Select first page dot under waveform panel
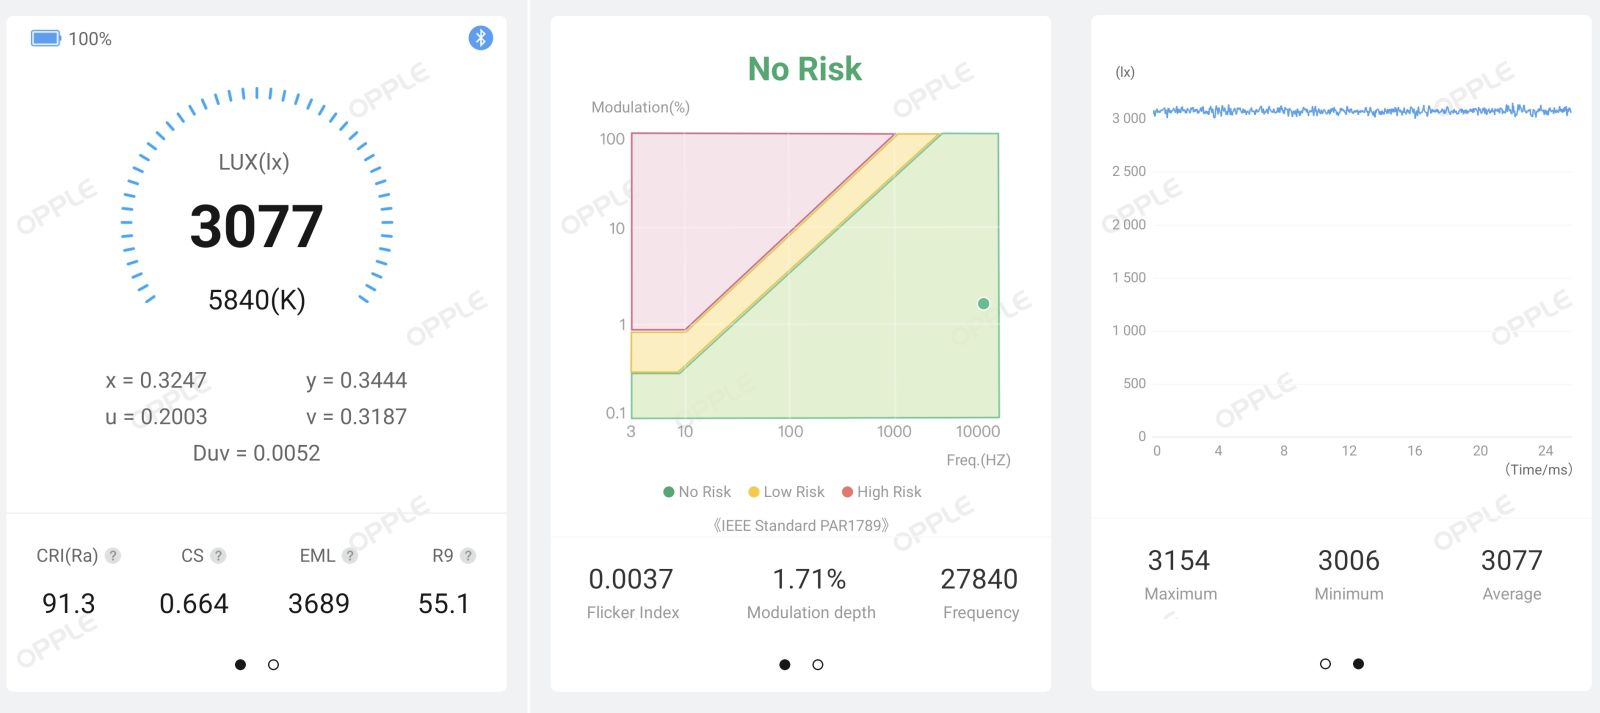 pyautogui.click(x=1325, y=664)
